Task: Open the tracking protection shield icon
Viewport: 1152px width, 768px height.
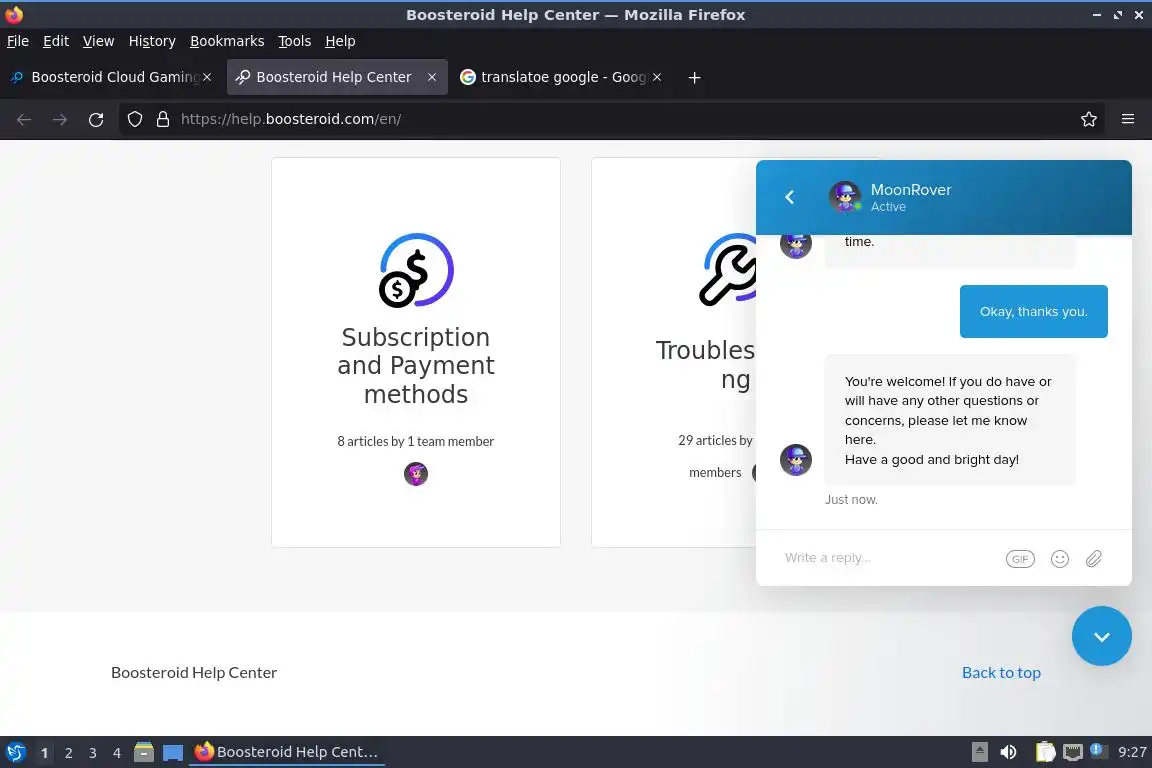Action: (134, 119)
